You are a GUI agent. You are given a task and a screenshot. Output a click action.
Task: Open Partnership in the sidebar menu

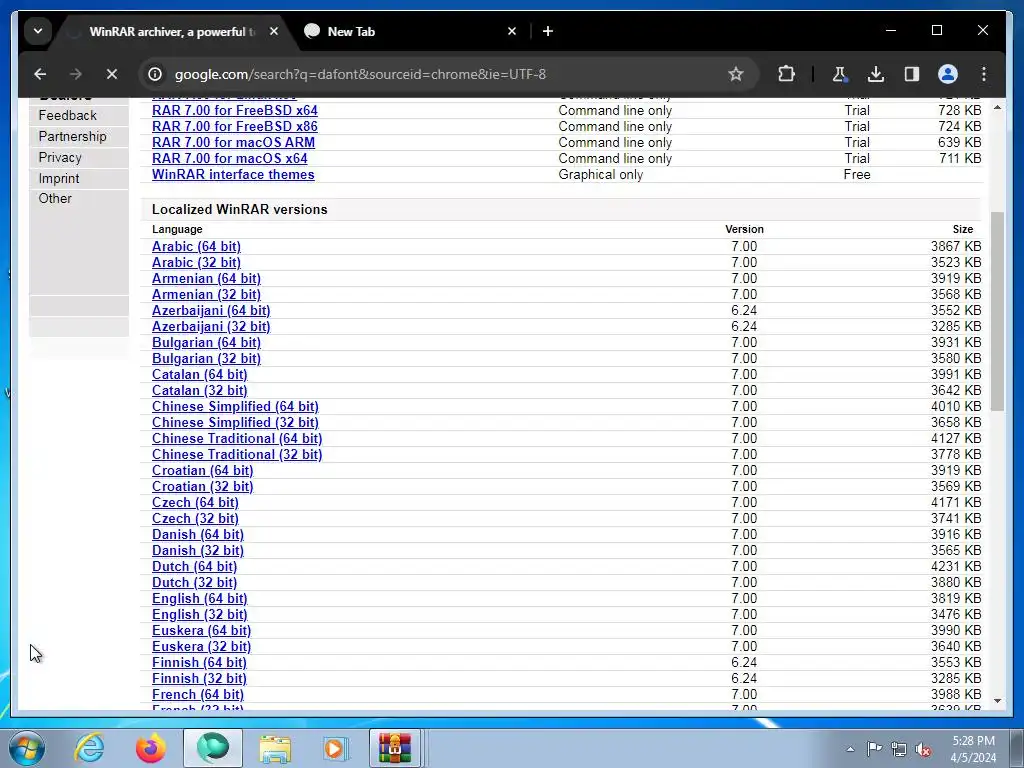click(x=72, y=136)
